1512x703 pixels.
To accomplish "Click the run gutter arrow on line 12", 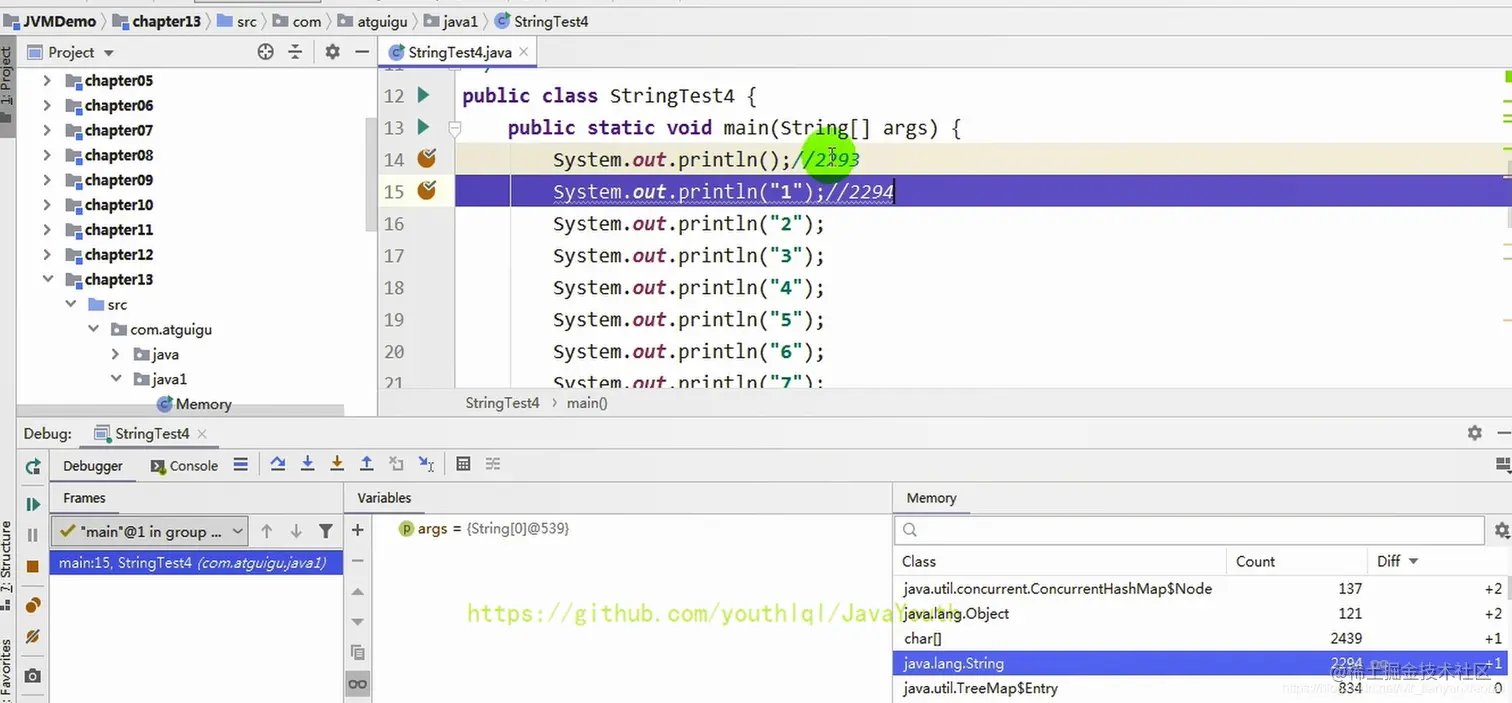I will (423, 95).
